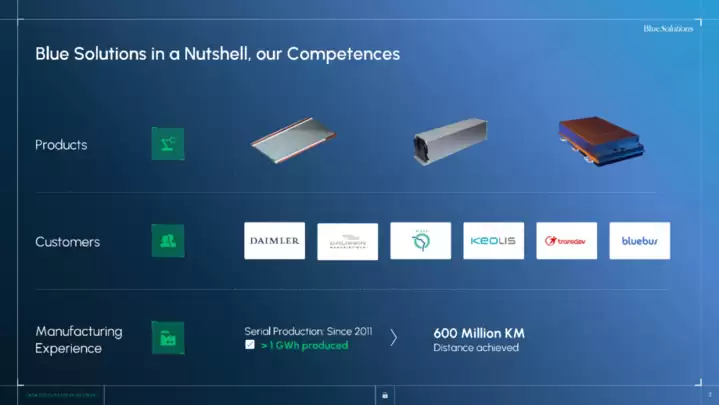Select the Bluebus customer logo
Image resolution: width=719 pixels, height=405 pixels.
[x=639, y=241]
